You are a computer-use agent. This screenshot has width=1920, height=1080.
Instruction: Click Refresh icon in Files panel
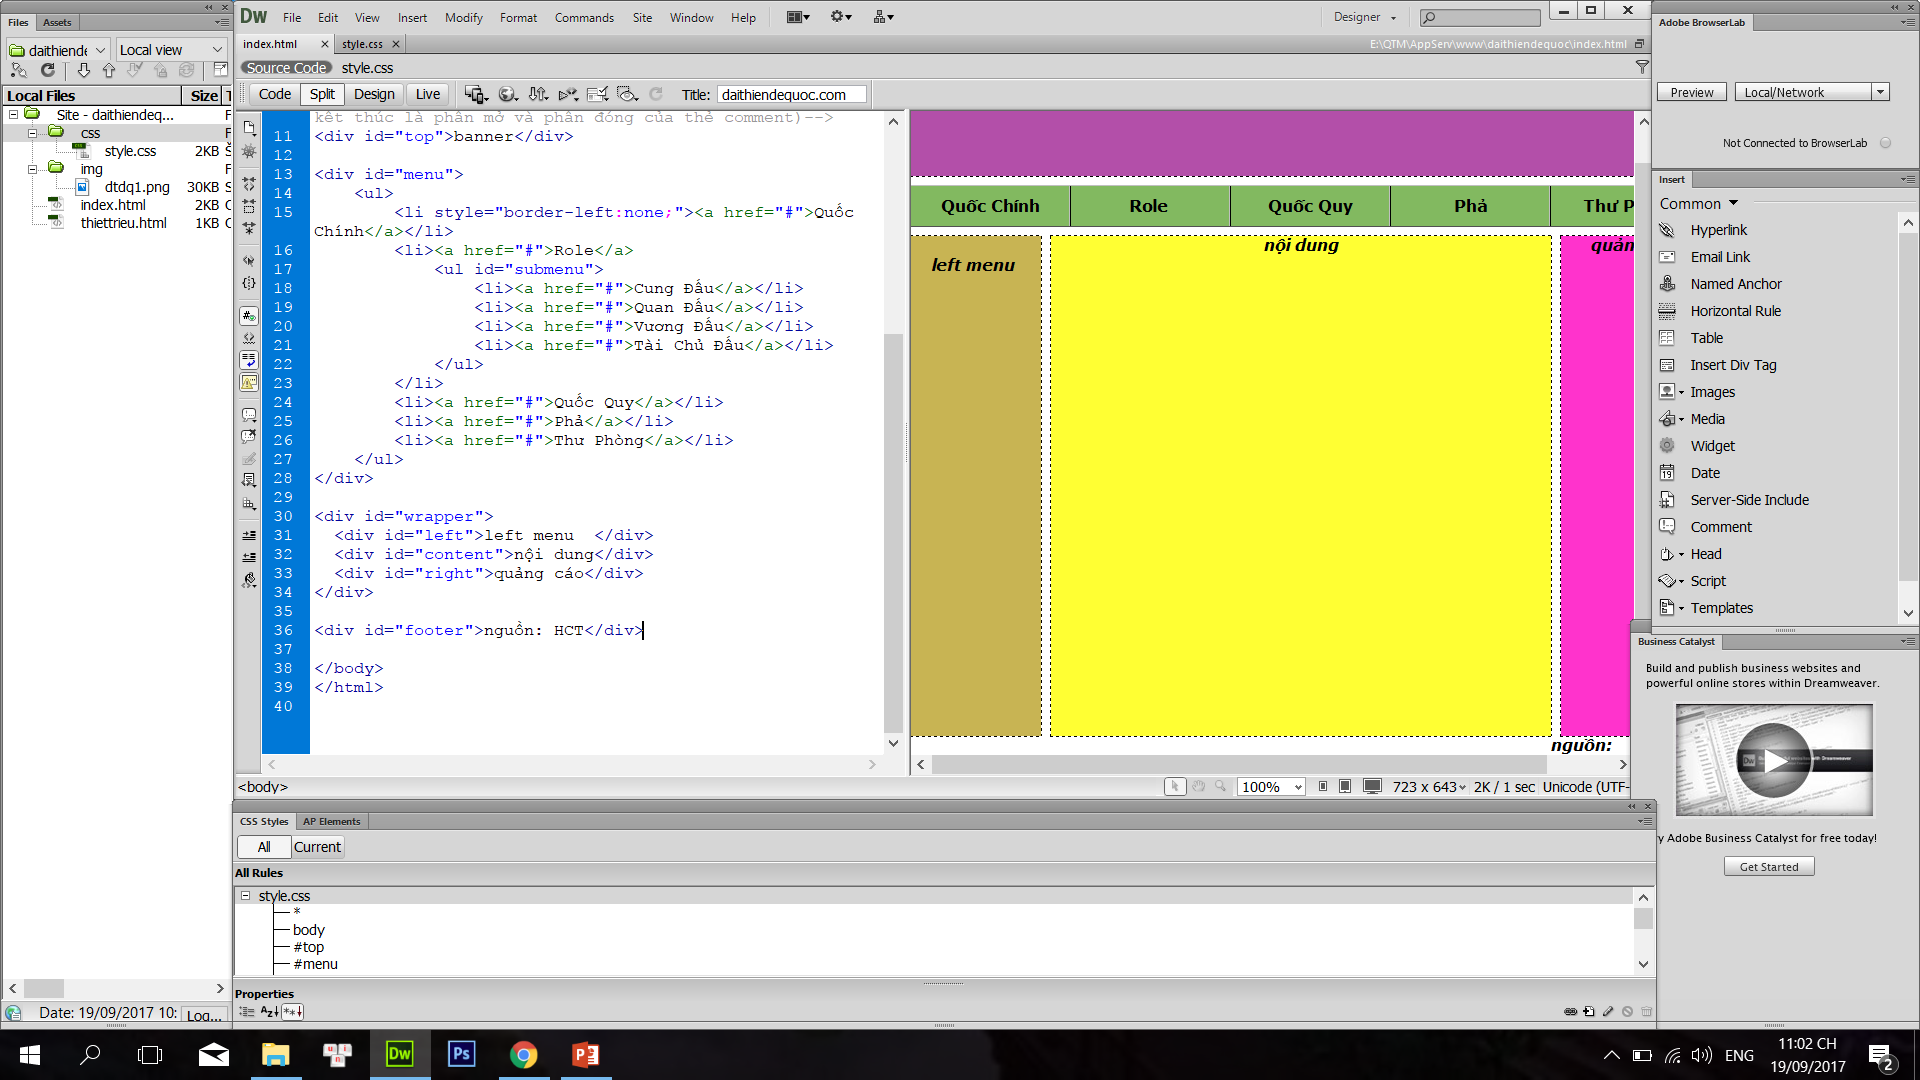point(47,70)
